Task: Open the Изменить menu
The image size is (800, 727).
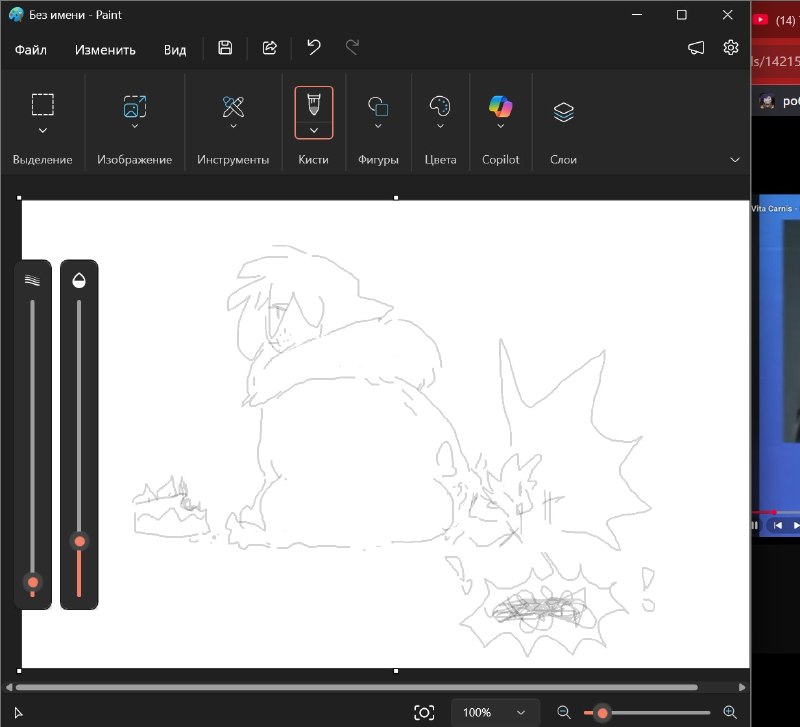Action: (x=105, y=50)
